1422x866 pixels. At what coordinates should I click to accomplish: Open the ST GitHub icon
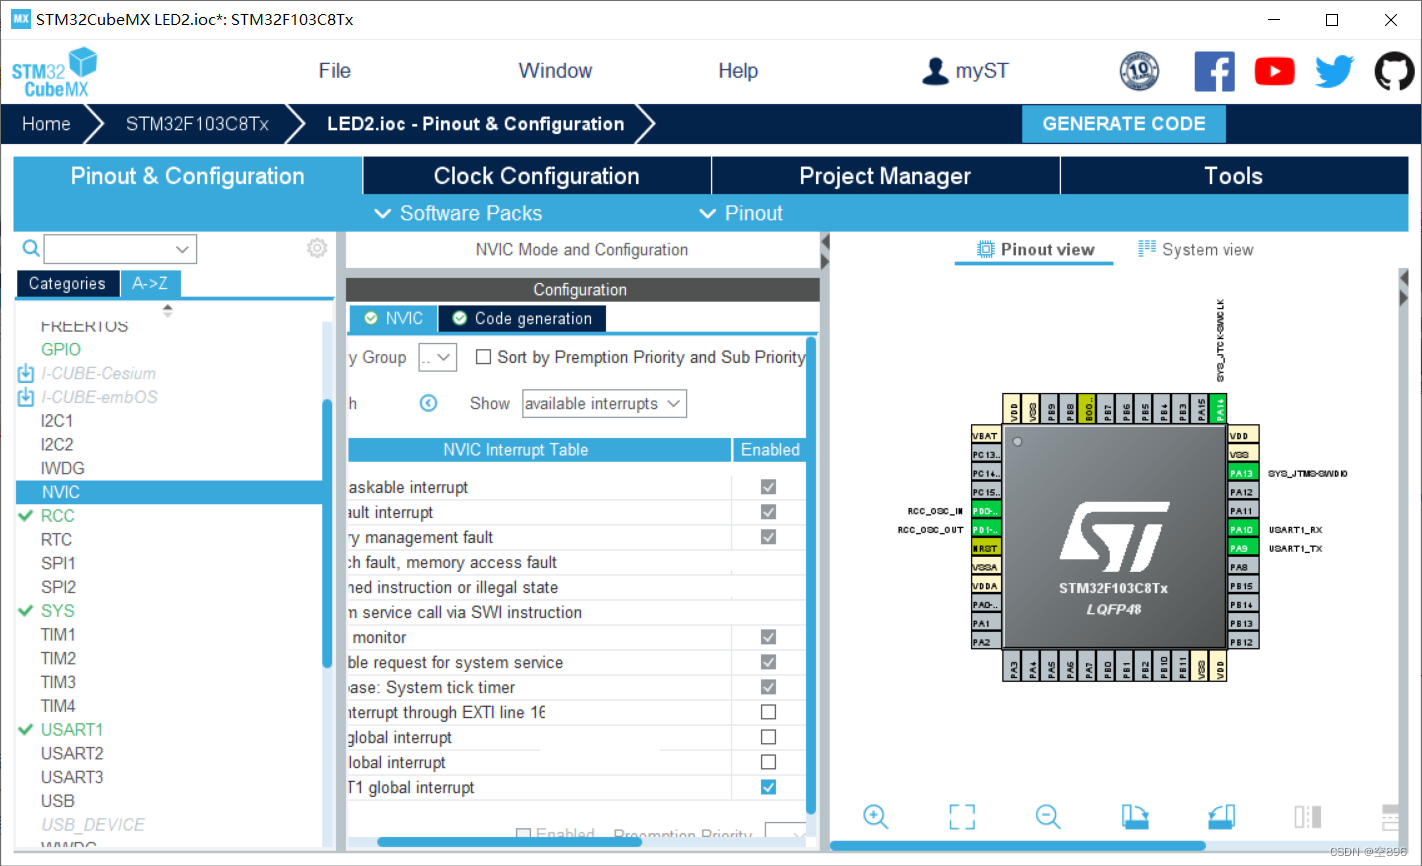[x=1394, y=72]
